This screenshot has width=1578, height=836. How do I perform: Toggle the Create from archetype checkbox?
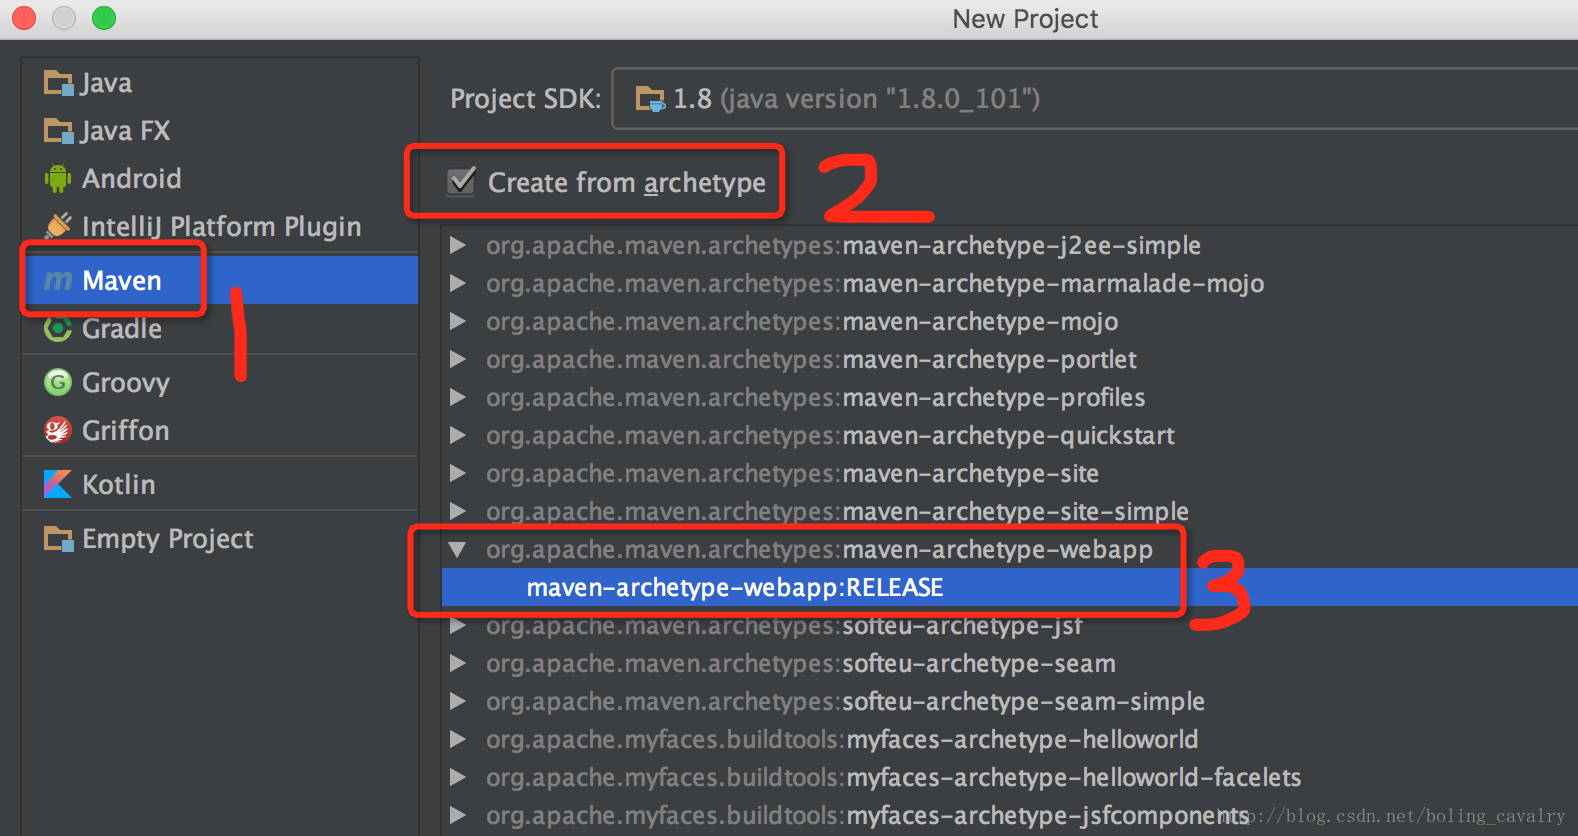[461, 182]
